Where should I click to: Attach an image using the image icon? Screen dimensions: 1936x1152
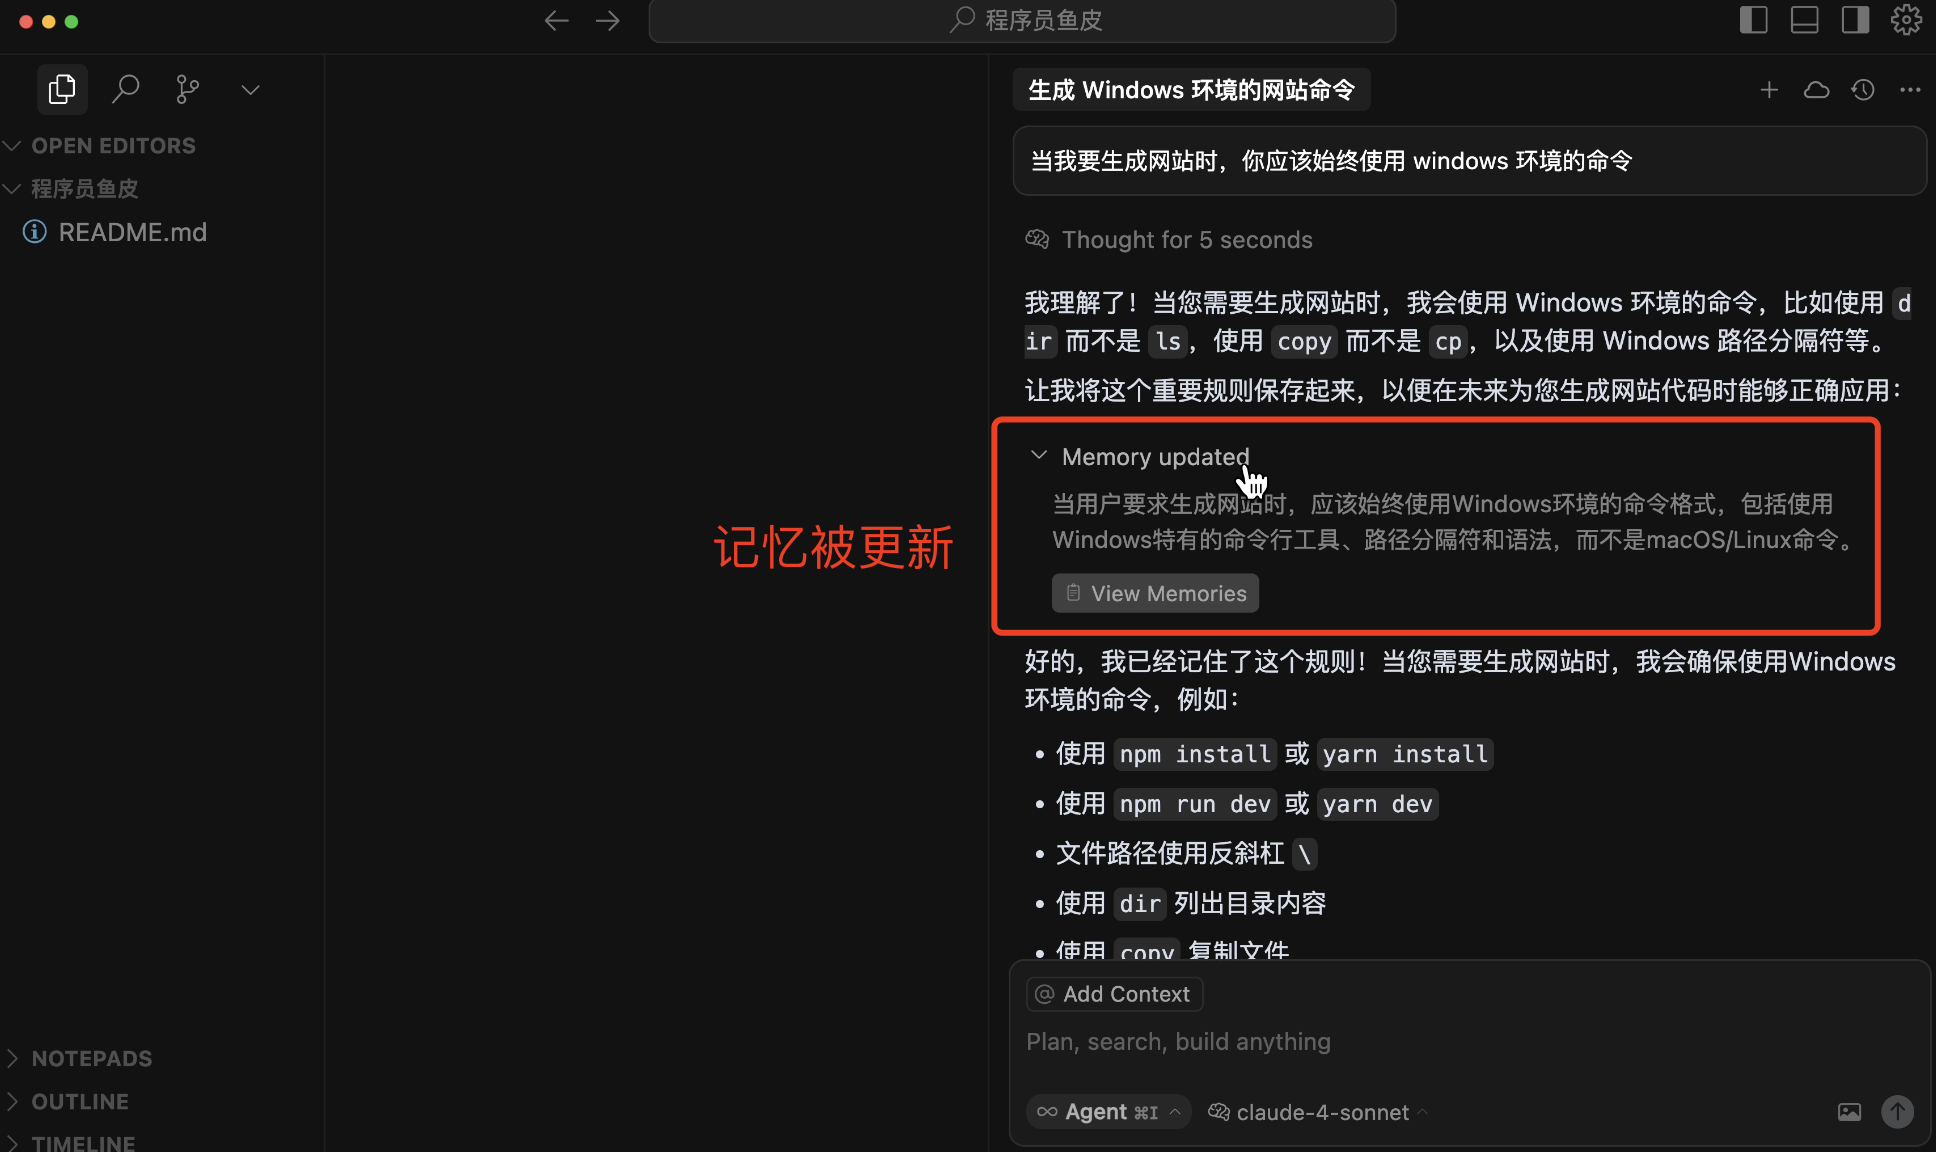coord(1849,1112)
